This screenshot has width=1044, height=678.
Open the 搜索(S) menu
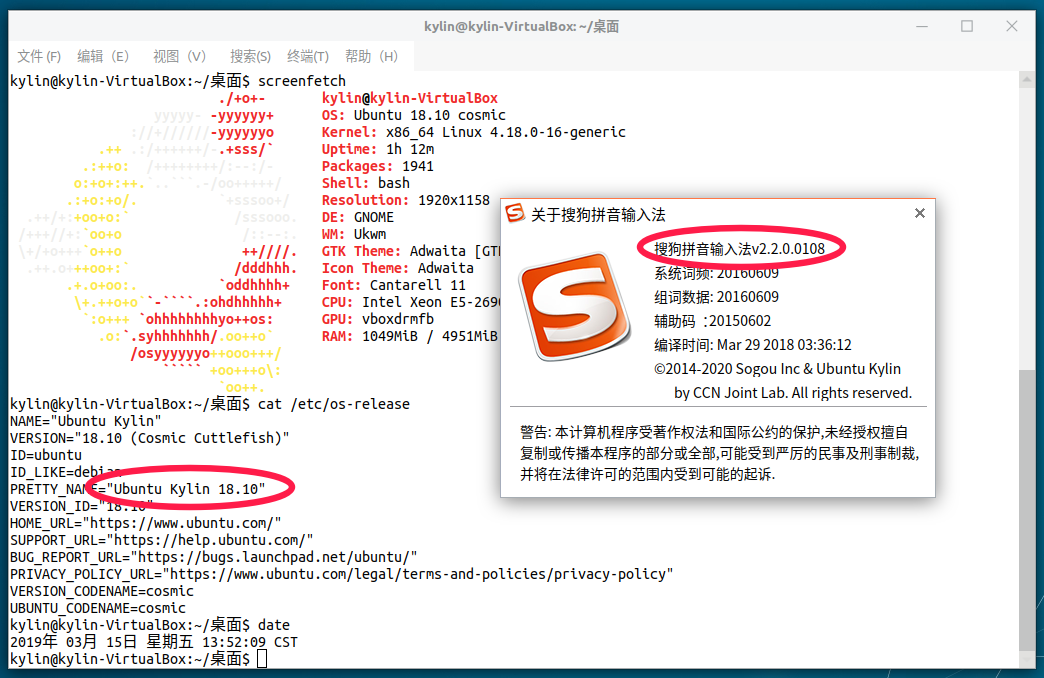pos(250,57)
